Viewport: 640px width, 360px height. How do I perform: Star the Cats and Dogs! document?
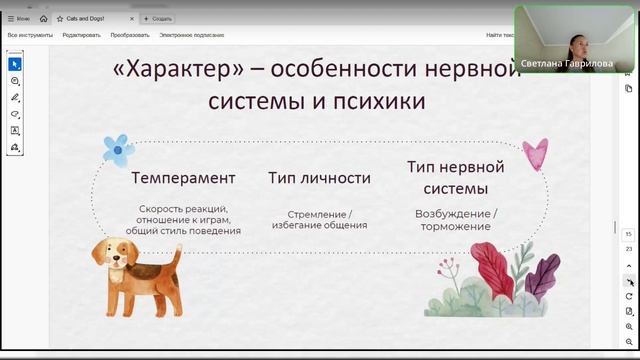point(60,19)
